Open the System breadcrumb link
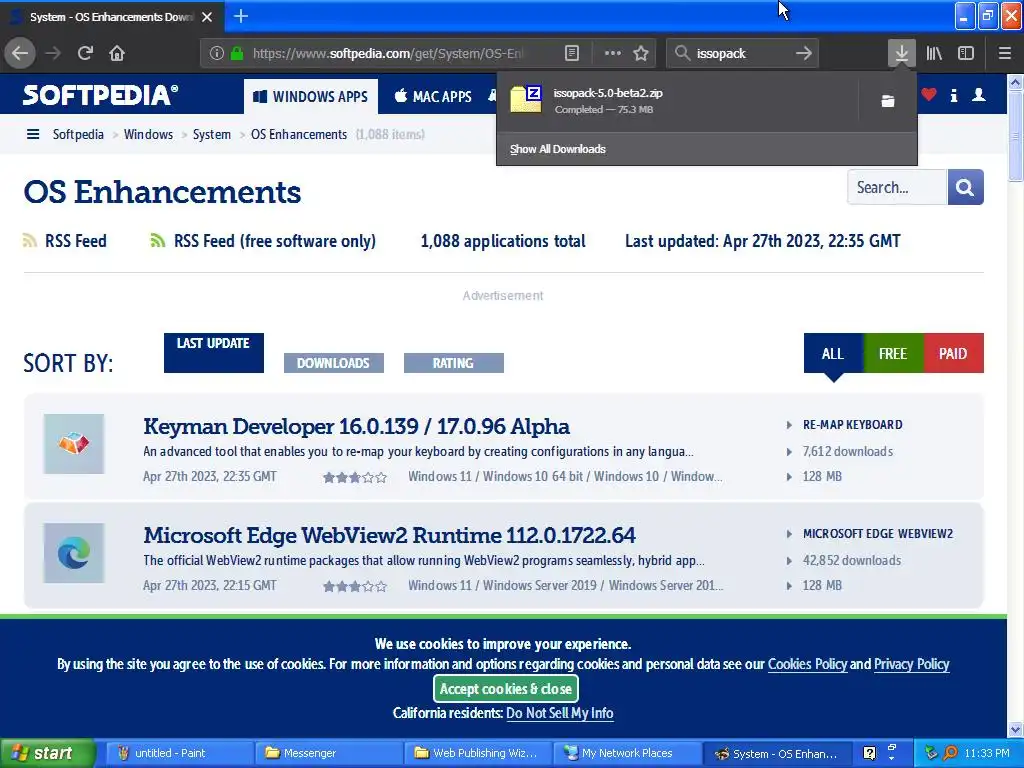 (x=212, y=135)
